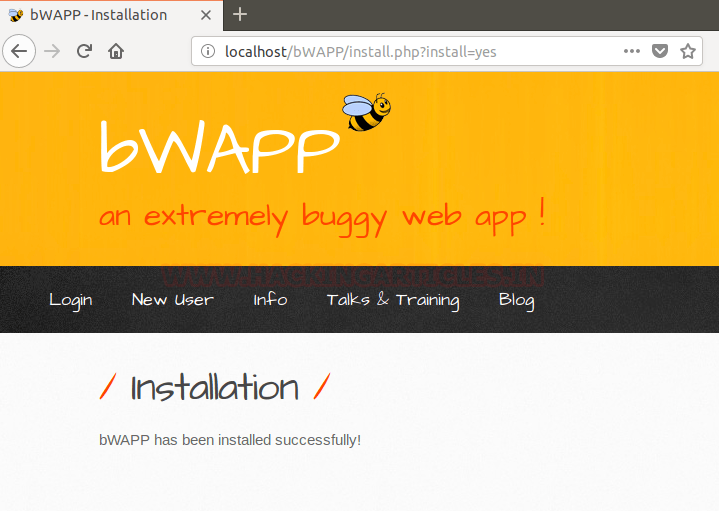This screenshot has height=511, width=719.
Task: Reload the bWAPP installation page
Action: pyautogui.click(x=85, y=51)
